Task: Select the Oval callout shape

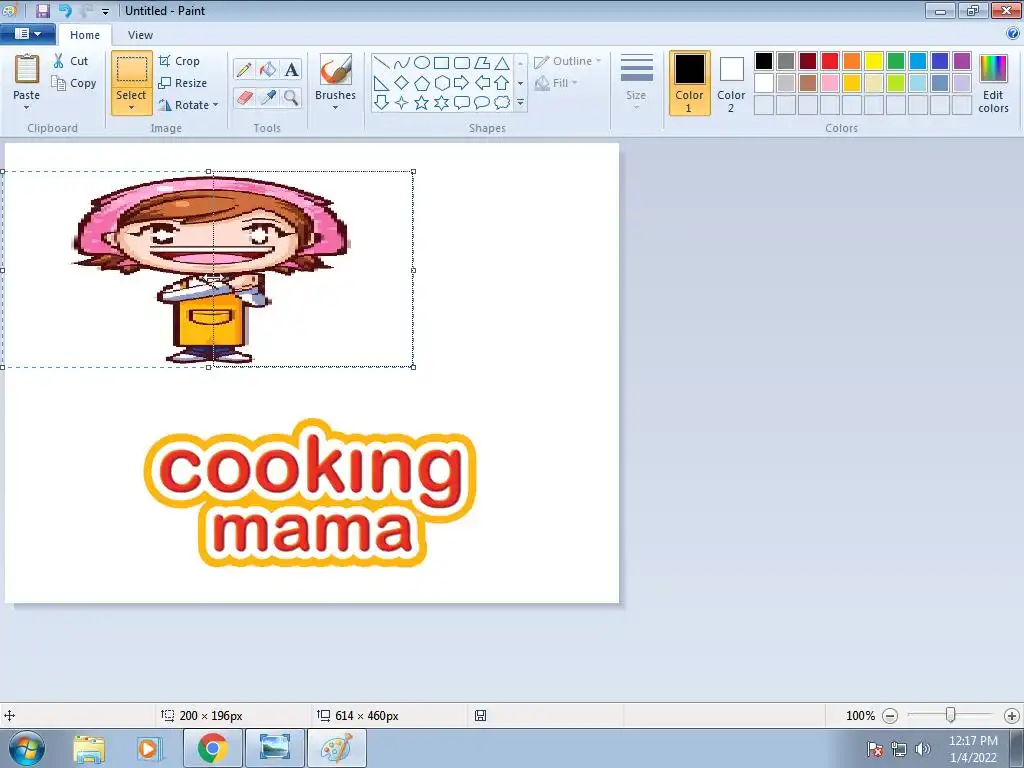Action: tap(482, 103)
